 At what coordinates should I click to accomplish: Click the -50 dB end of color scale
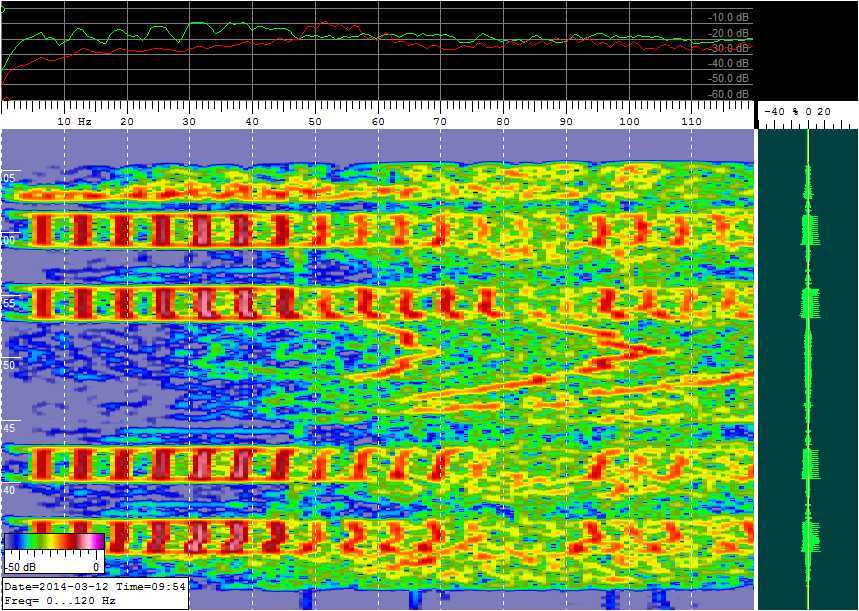click(x=22, y=566)
